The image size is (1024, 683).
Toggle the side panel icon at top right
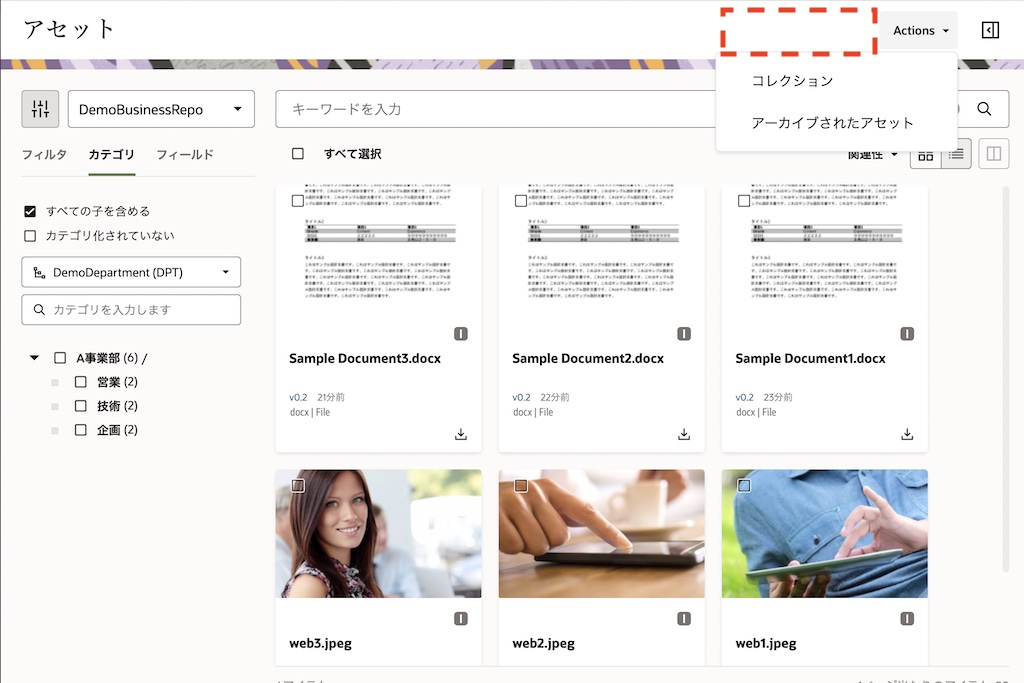coord(990,30)
